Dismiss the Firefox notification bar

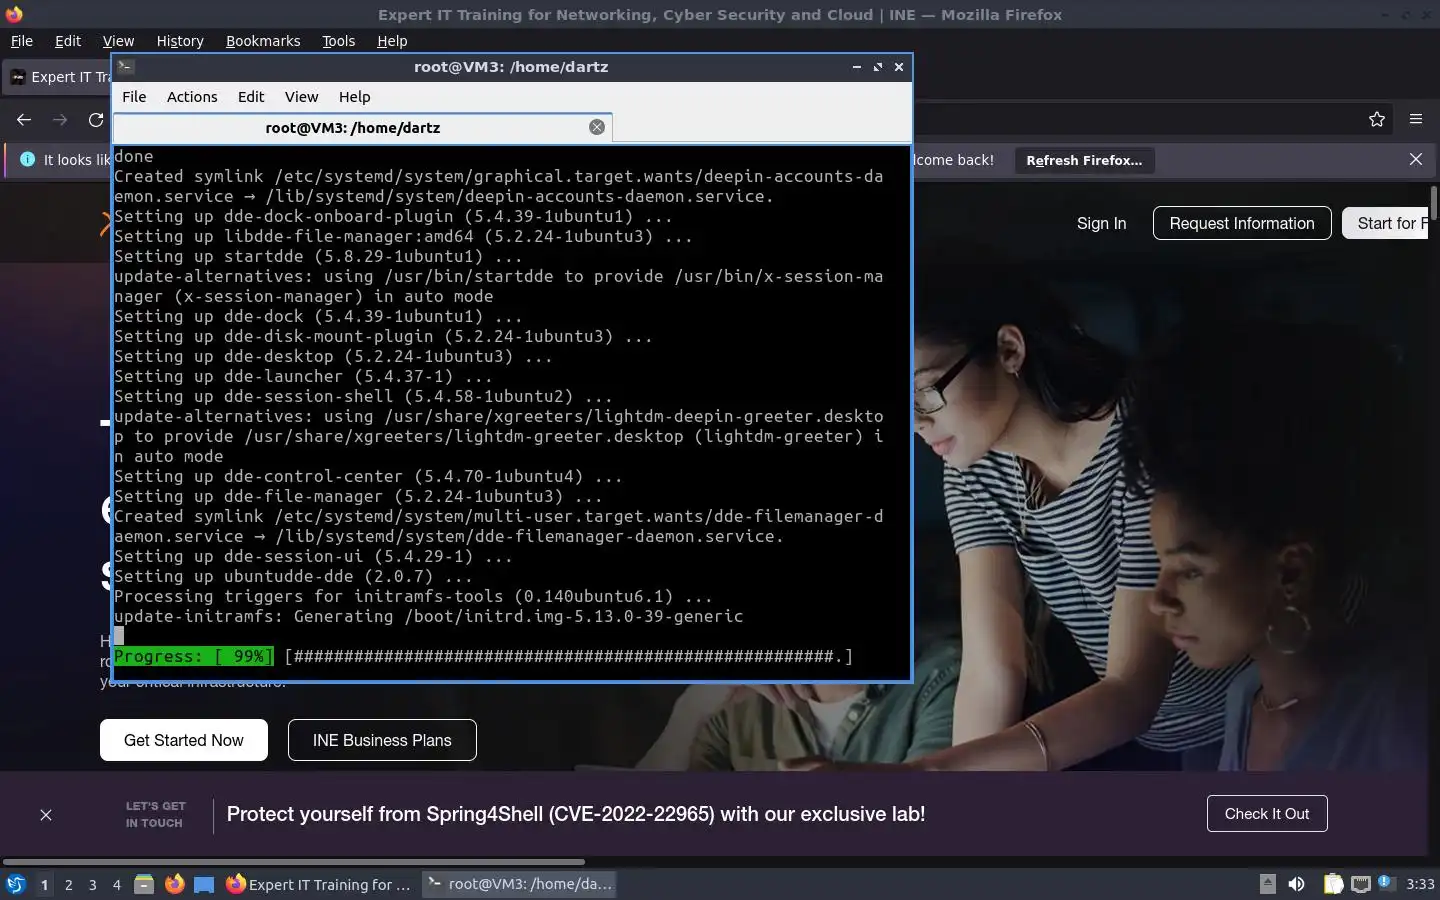(1416, 160)
